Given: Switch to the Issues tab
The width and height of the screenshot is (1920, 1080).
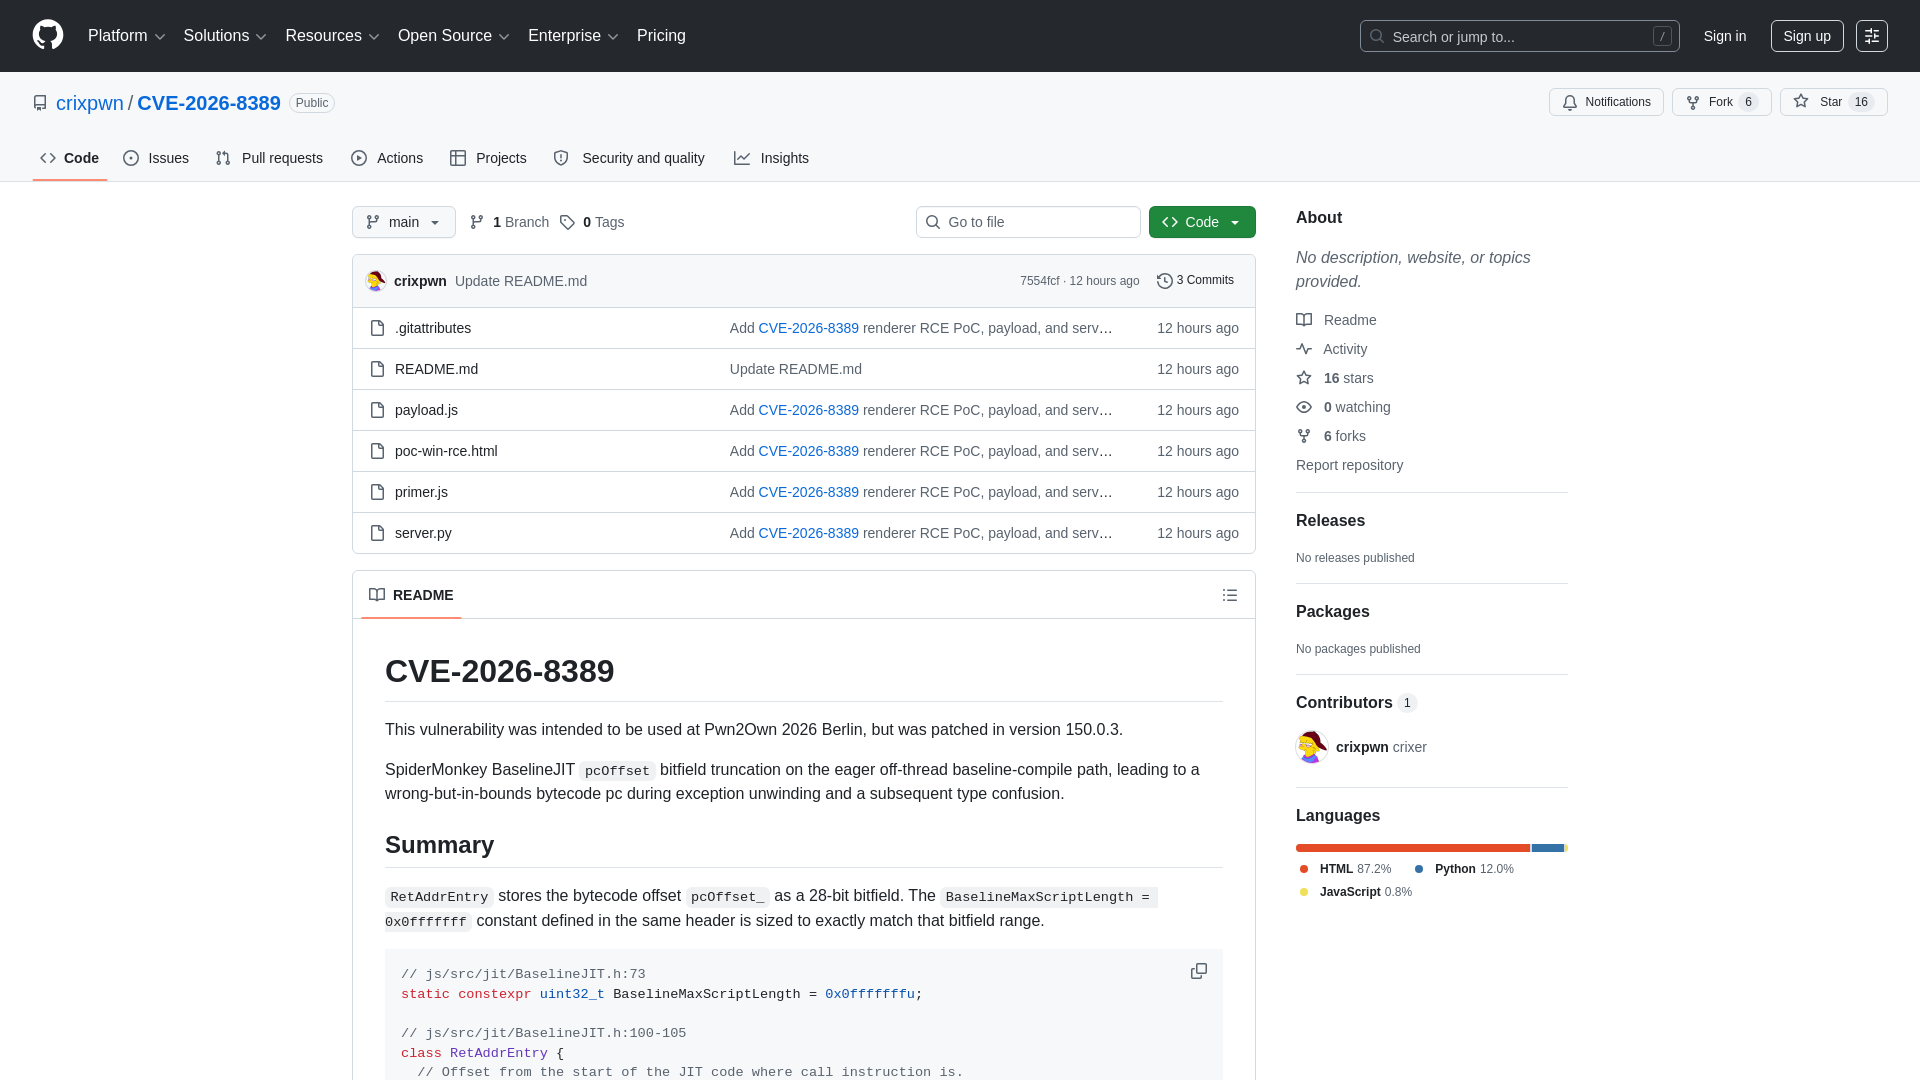Looking at the screenshot, I should (x=156, y=158).
